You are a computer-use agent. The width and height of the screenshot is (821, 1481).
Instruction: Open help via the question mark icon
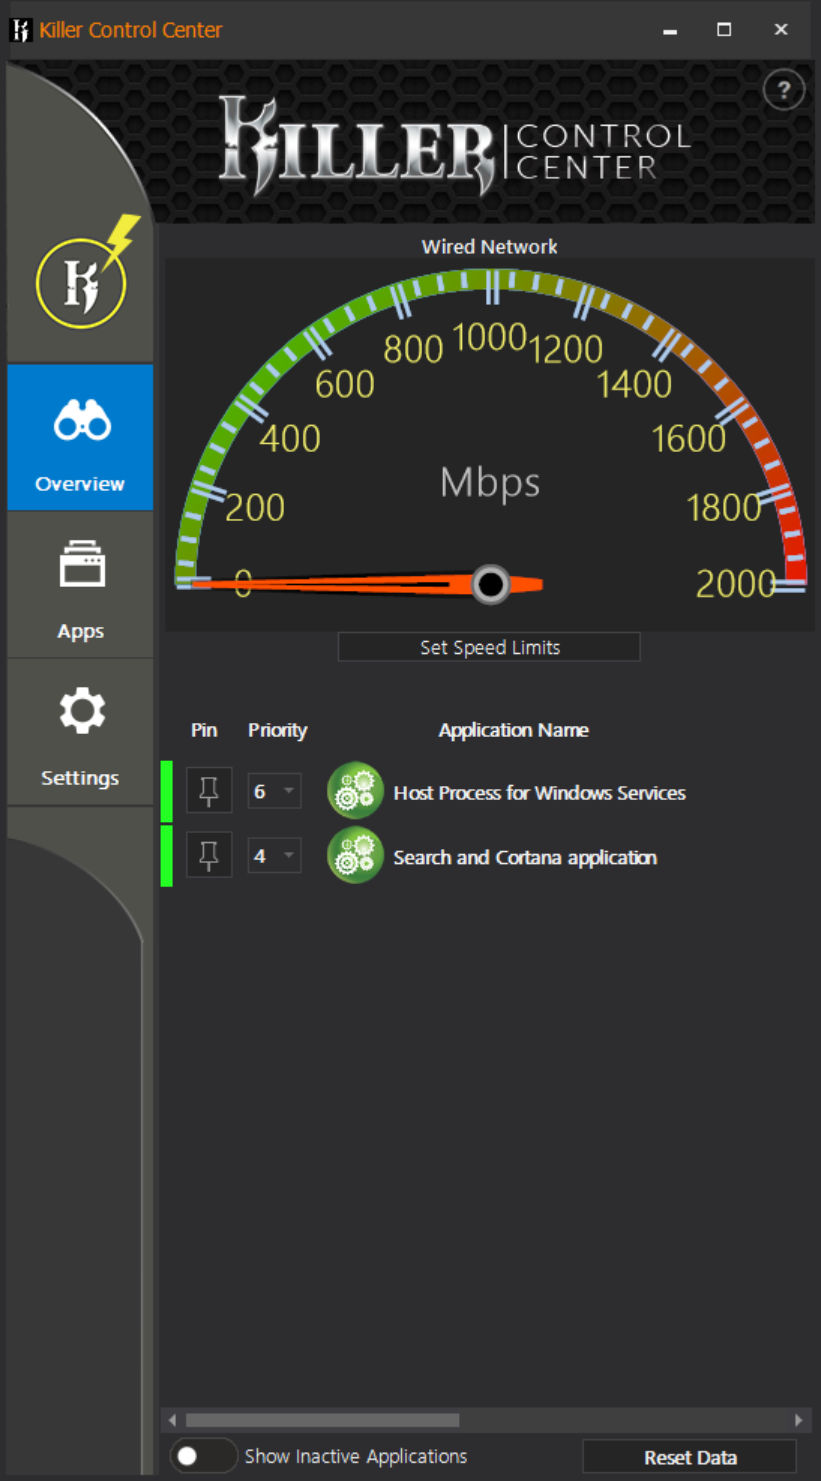783,92
